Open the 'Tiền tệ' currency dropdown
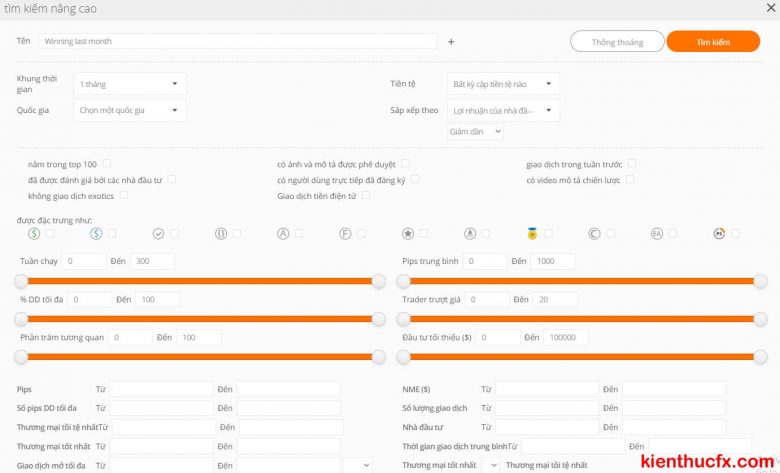 pyautogui.click(x=502, y=84)
